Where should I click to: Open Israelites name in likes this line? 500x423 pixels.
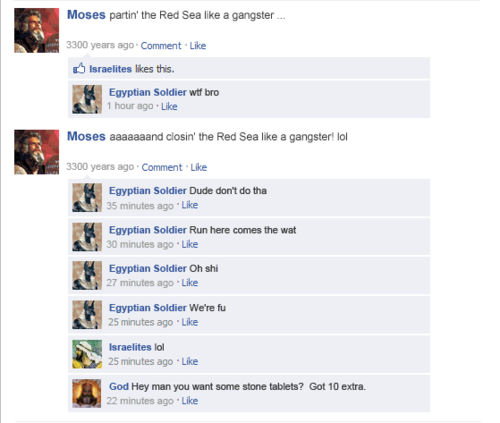110,69
